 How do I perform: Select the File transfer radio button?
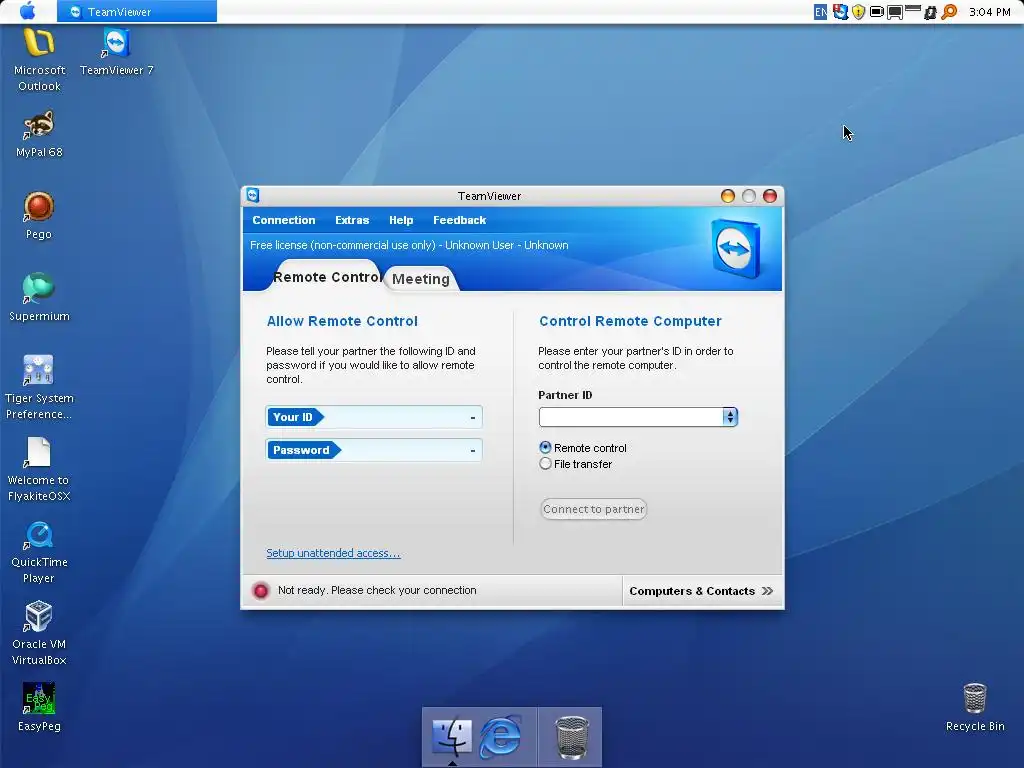pyautogui.click(x=545, y=464)
